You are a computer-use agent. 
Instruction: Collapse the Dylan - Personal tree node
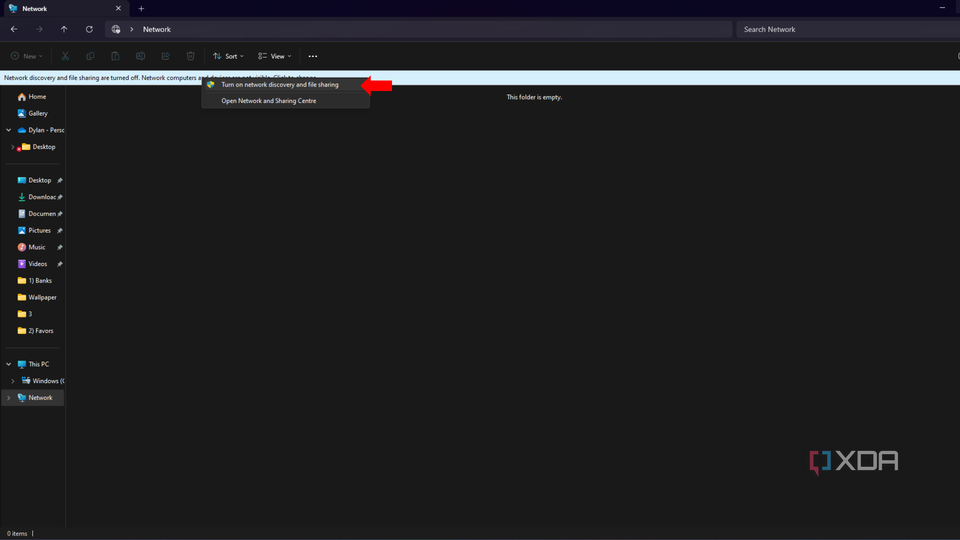(9, 130)
